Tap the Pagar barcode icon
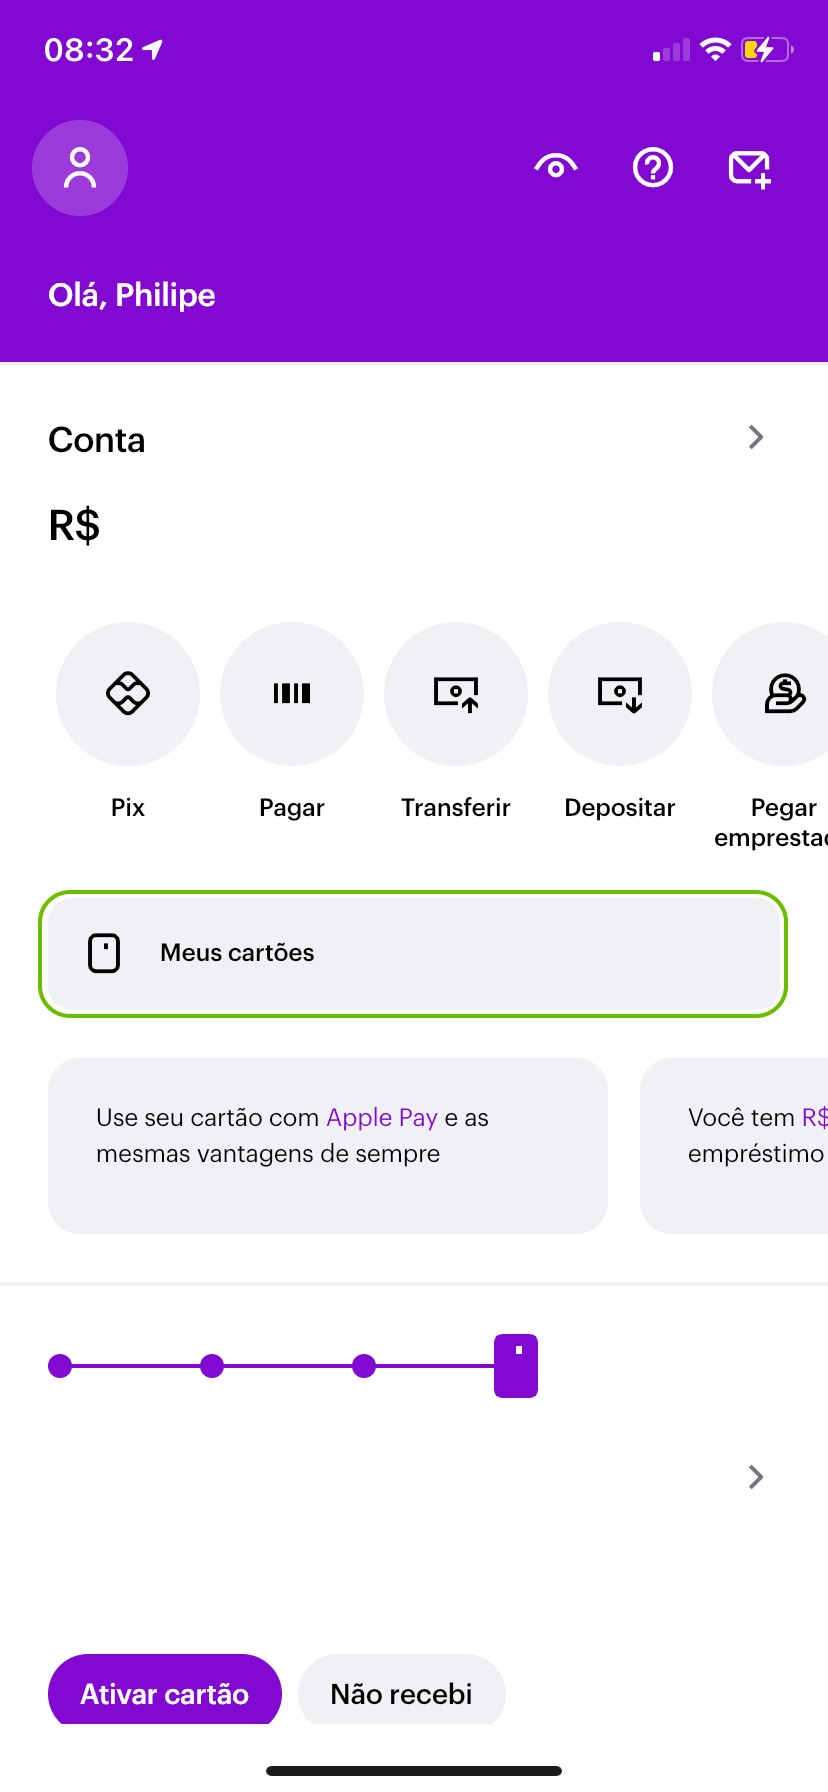This screenshot has height=1792, width=828. [292, 694]
